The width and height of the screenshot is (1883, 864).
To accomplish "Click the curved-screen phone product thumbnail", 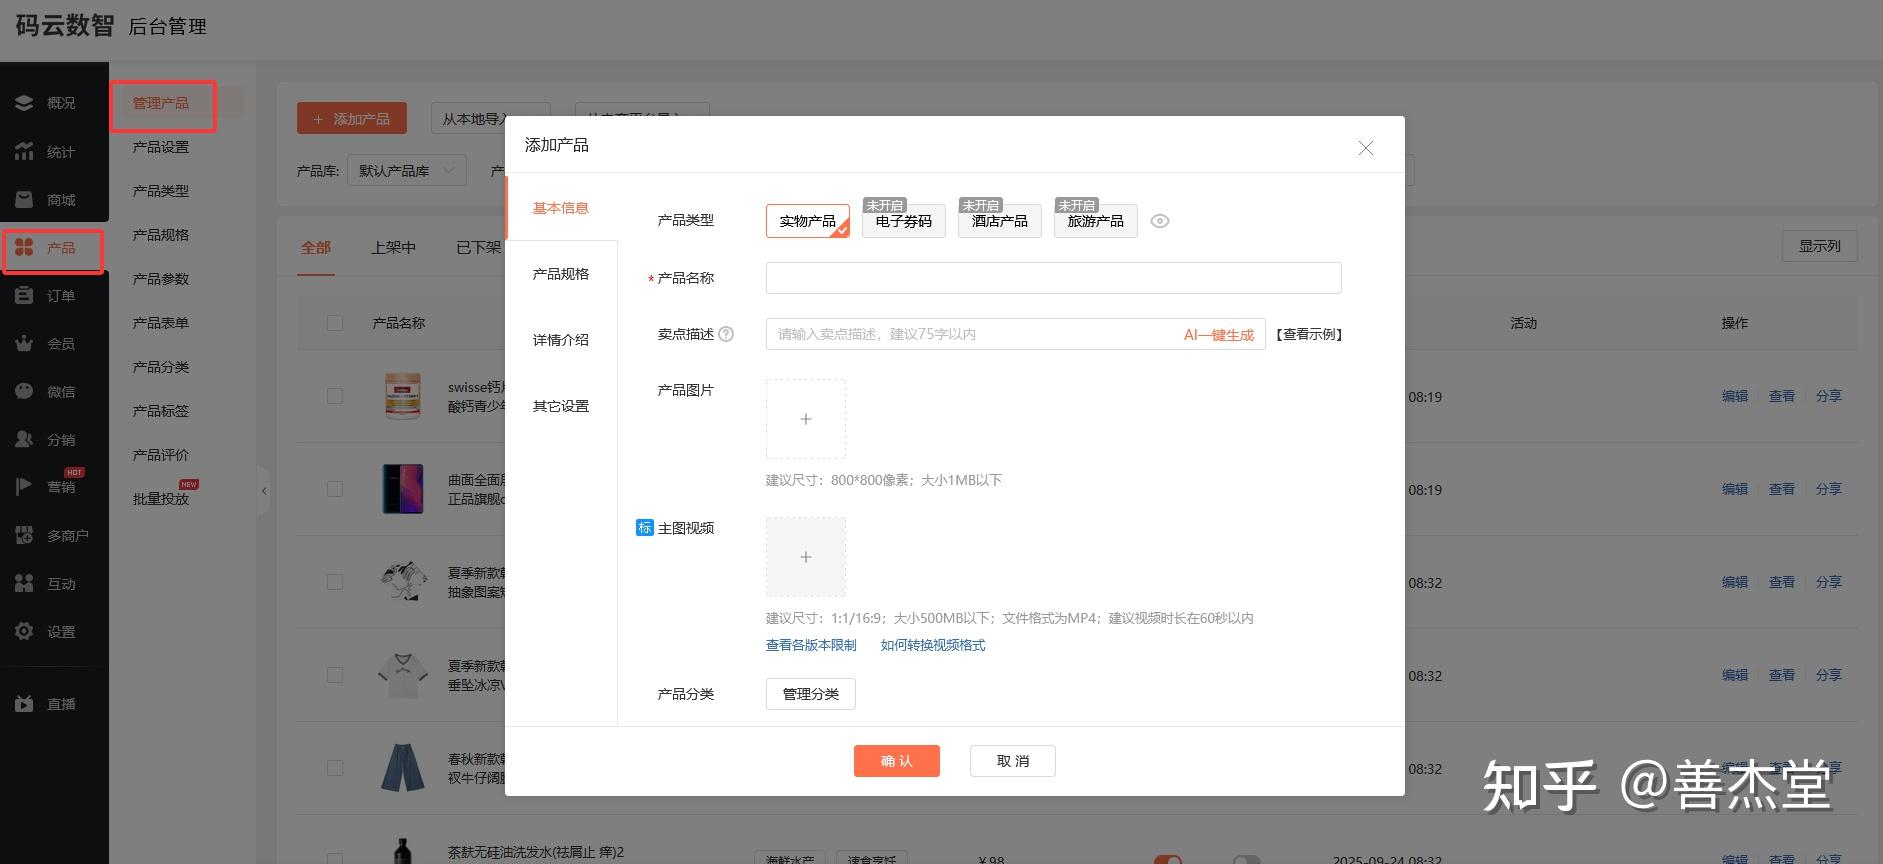I will click(403, 489).
